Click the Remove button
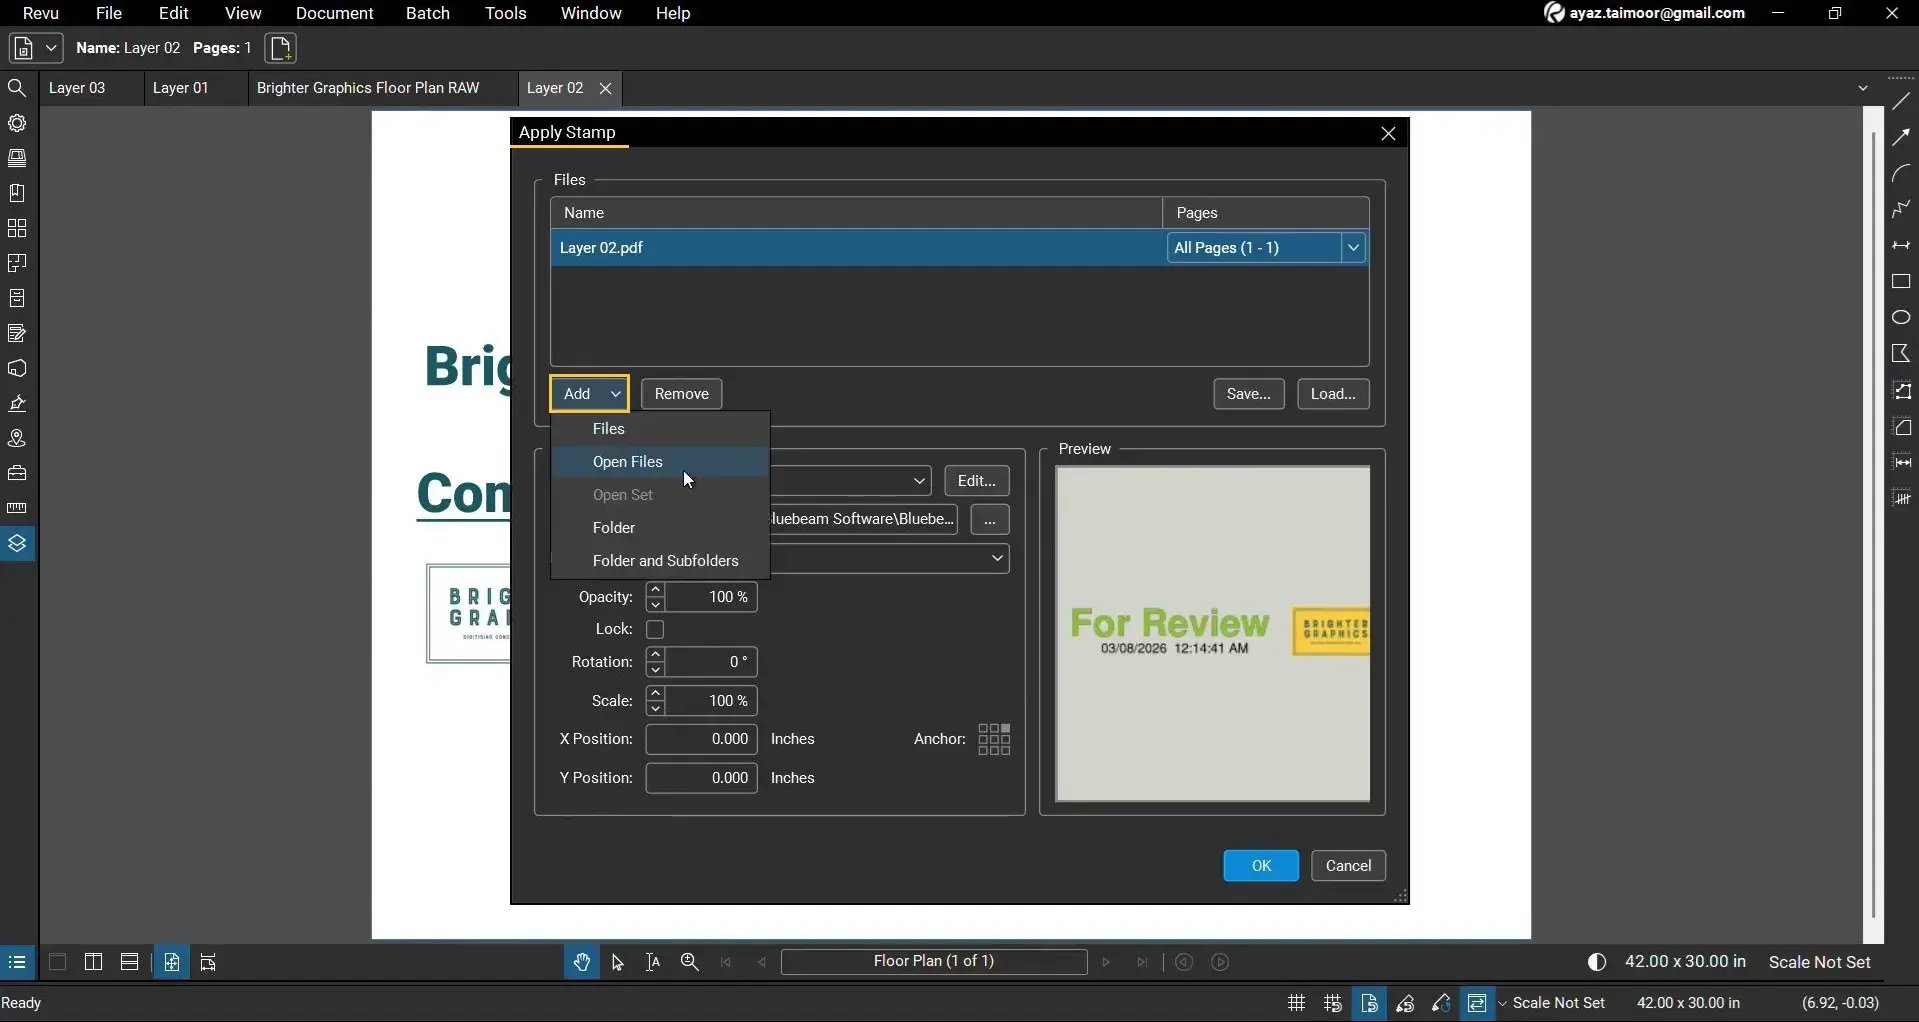Image resolution: width=1919 pixels, height=1022 pixels. click(x=681, y=394)
